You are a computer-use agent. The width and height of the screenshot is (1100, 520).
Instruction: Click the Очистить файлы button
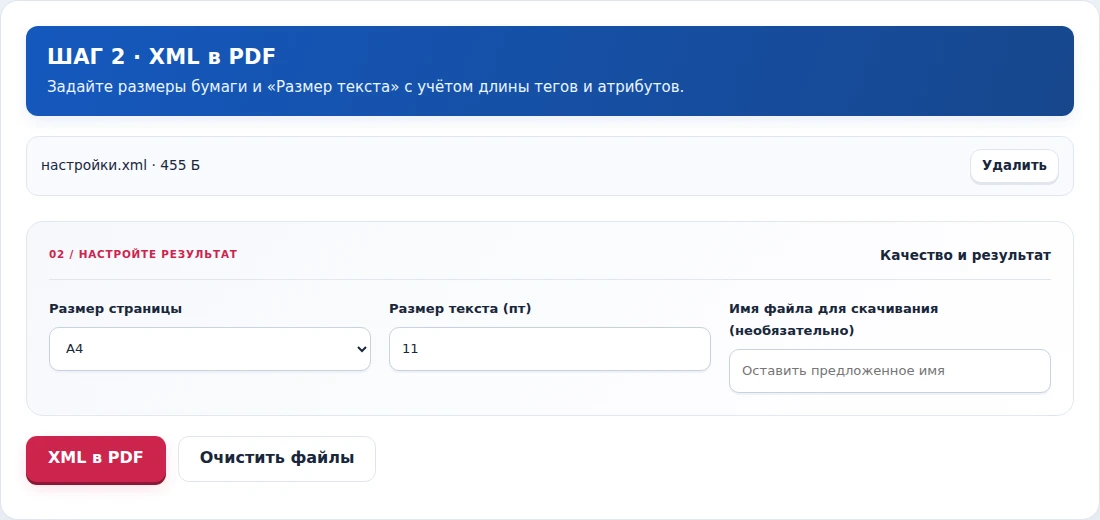(x=276, y=459)
